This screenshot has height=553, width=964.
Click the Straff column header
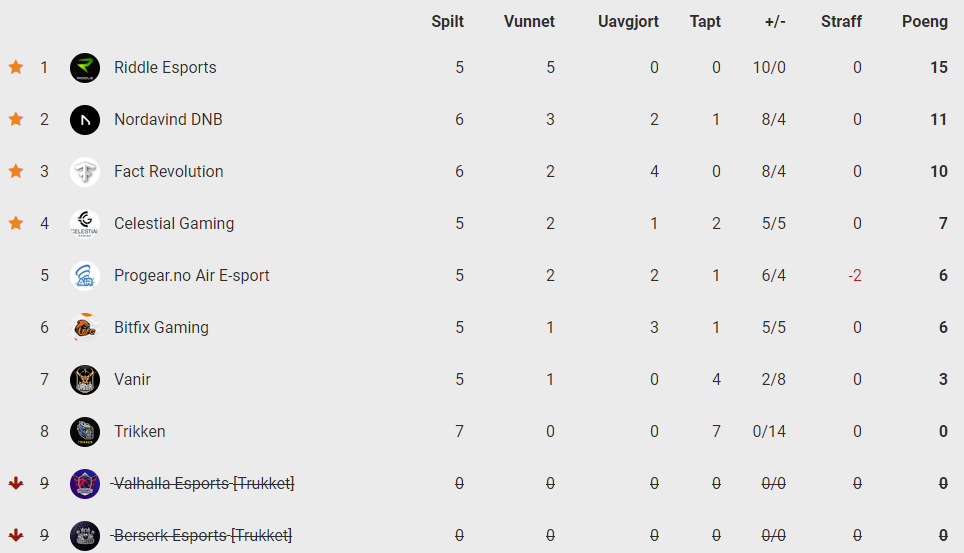click(x=841, y=22)
